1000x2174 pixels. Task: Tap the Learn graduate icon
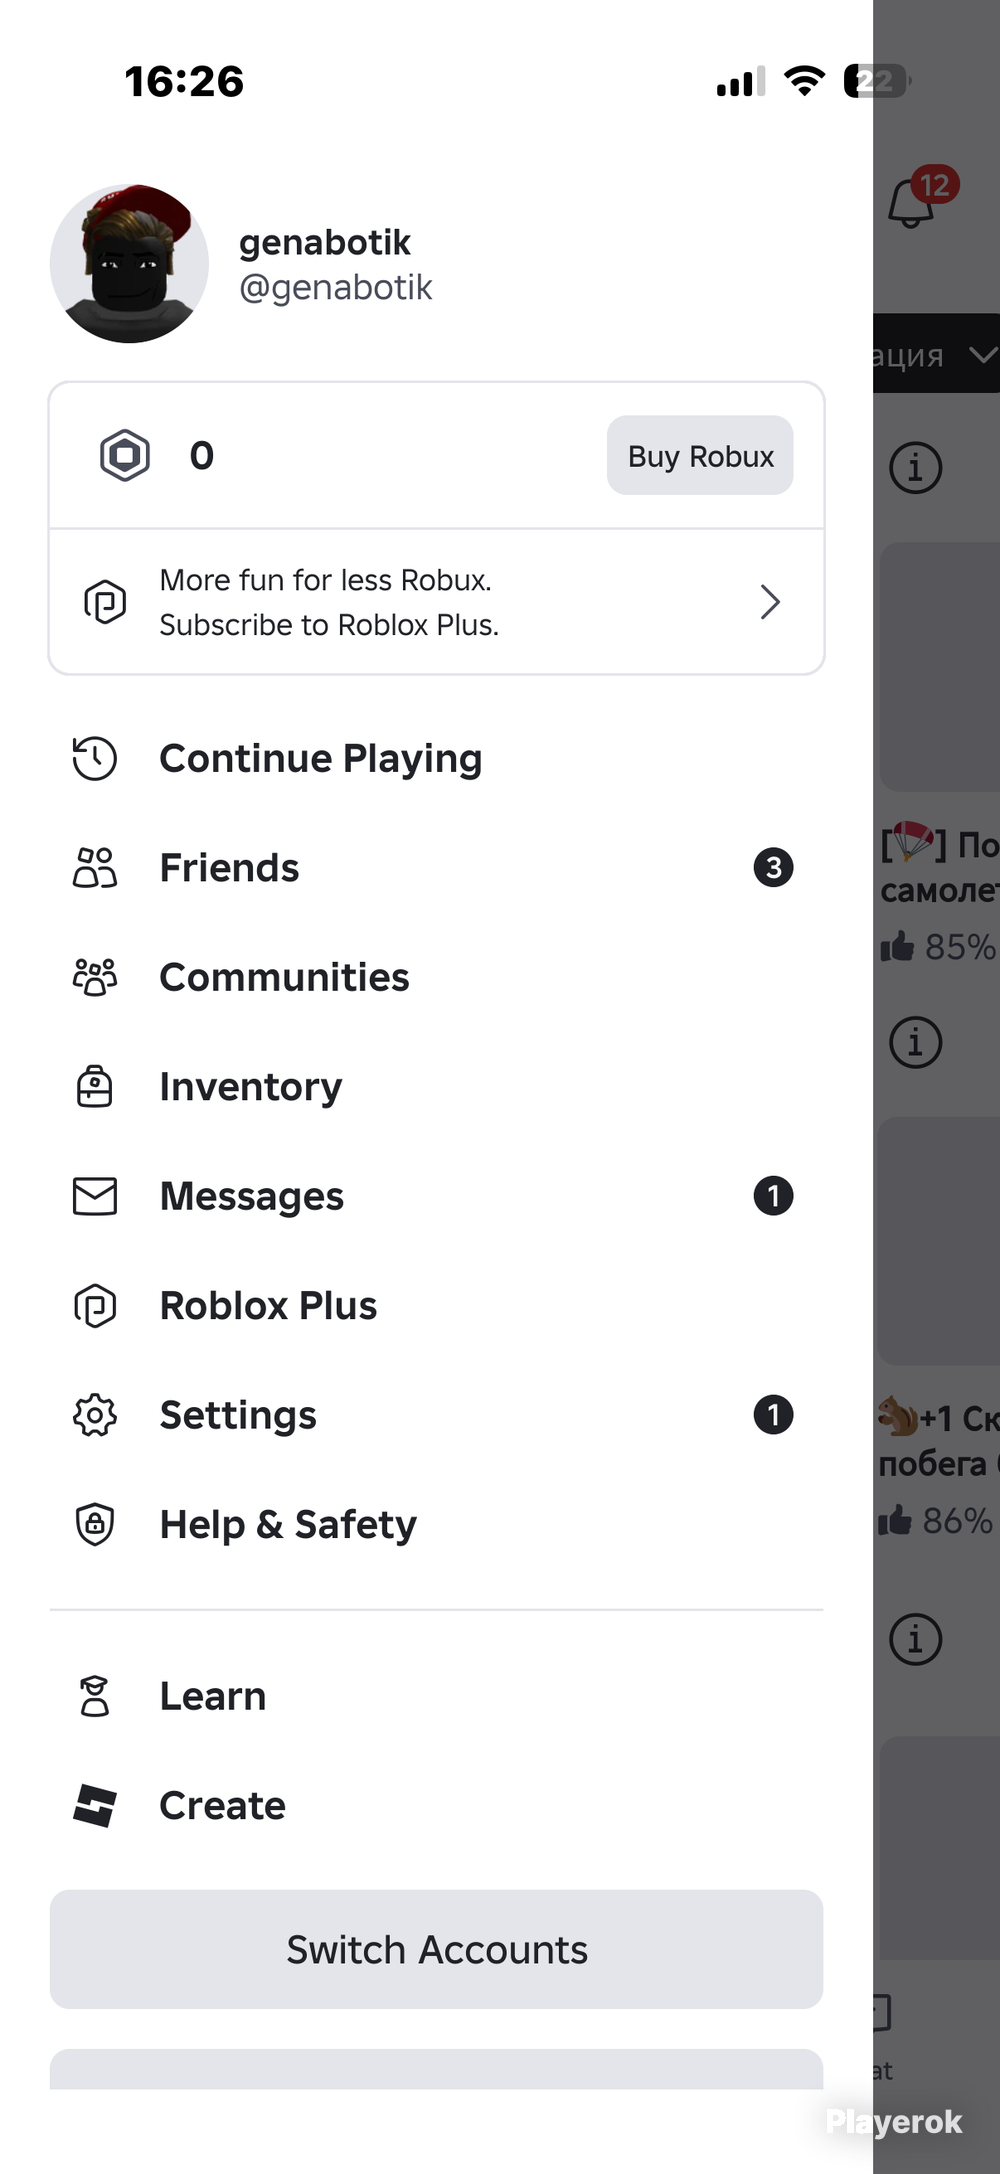coord(95,1696)
